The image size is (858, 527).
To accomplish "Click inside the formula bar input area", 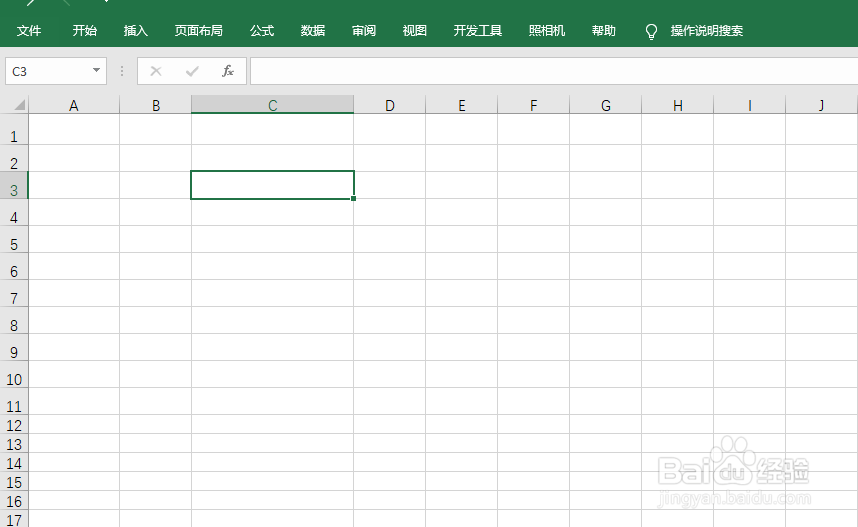I will 554,71.
